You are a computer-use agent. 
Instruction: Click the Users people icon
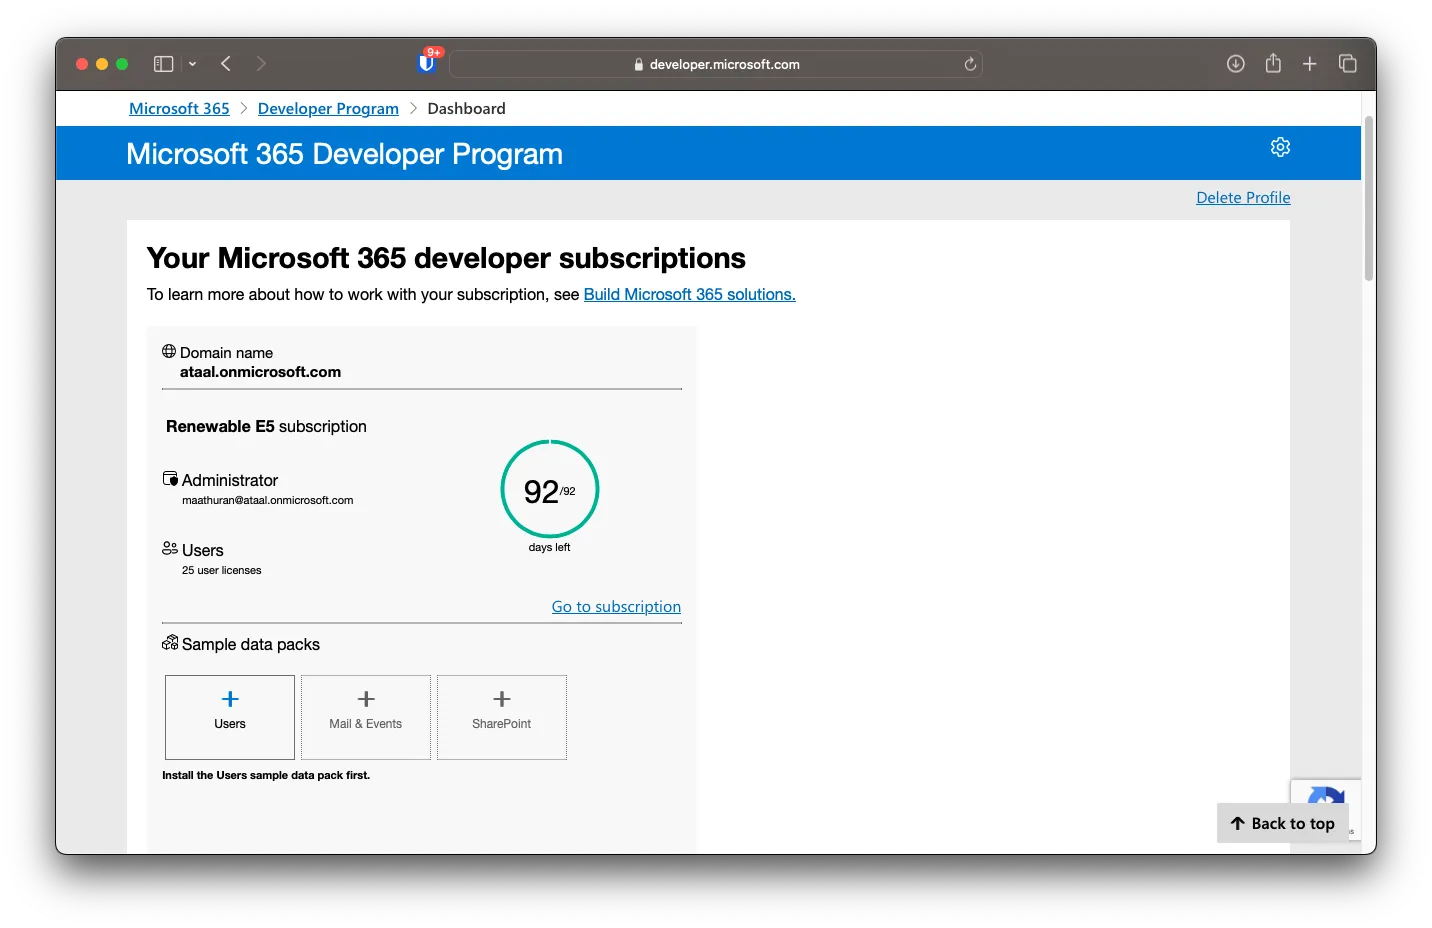[170, 548]
